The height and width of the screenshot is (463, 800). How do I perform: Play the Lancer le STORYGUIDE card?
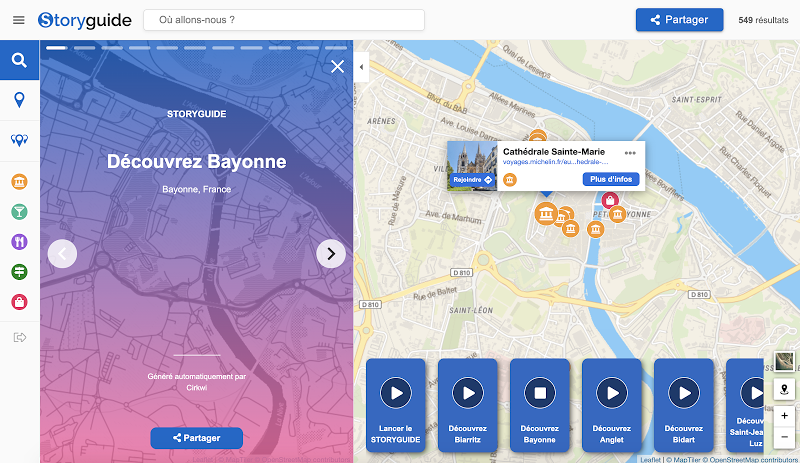395,393
